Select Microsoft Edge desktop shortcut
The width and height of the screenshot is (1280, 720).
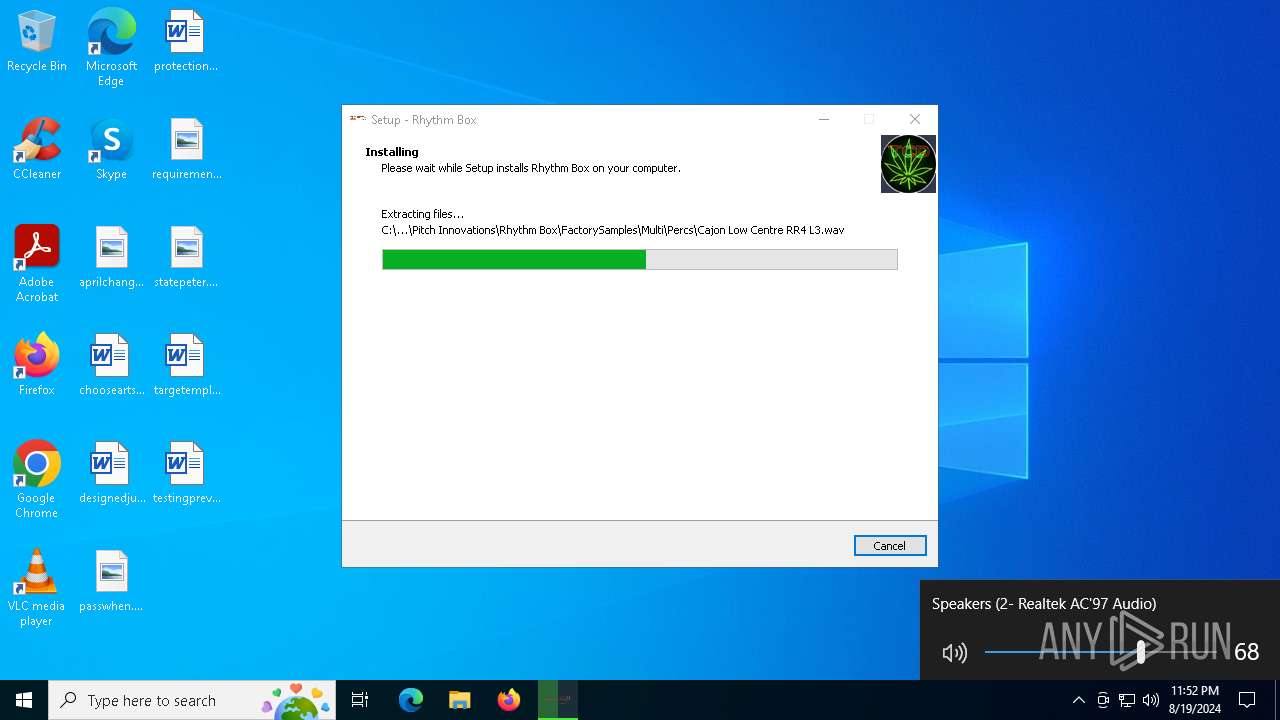pos(111,48)
